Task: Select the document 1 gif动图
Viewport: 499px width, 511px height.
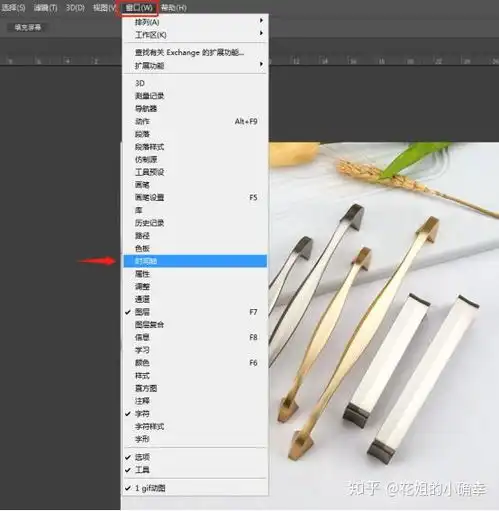Action: (x=195, y=488)
